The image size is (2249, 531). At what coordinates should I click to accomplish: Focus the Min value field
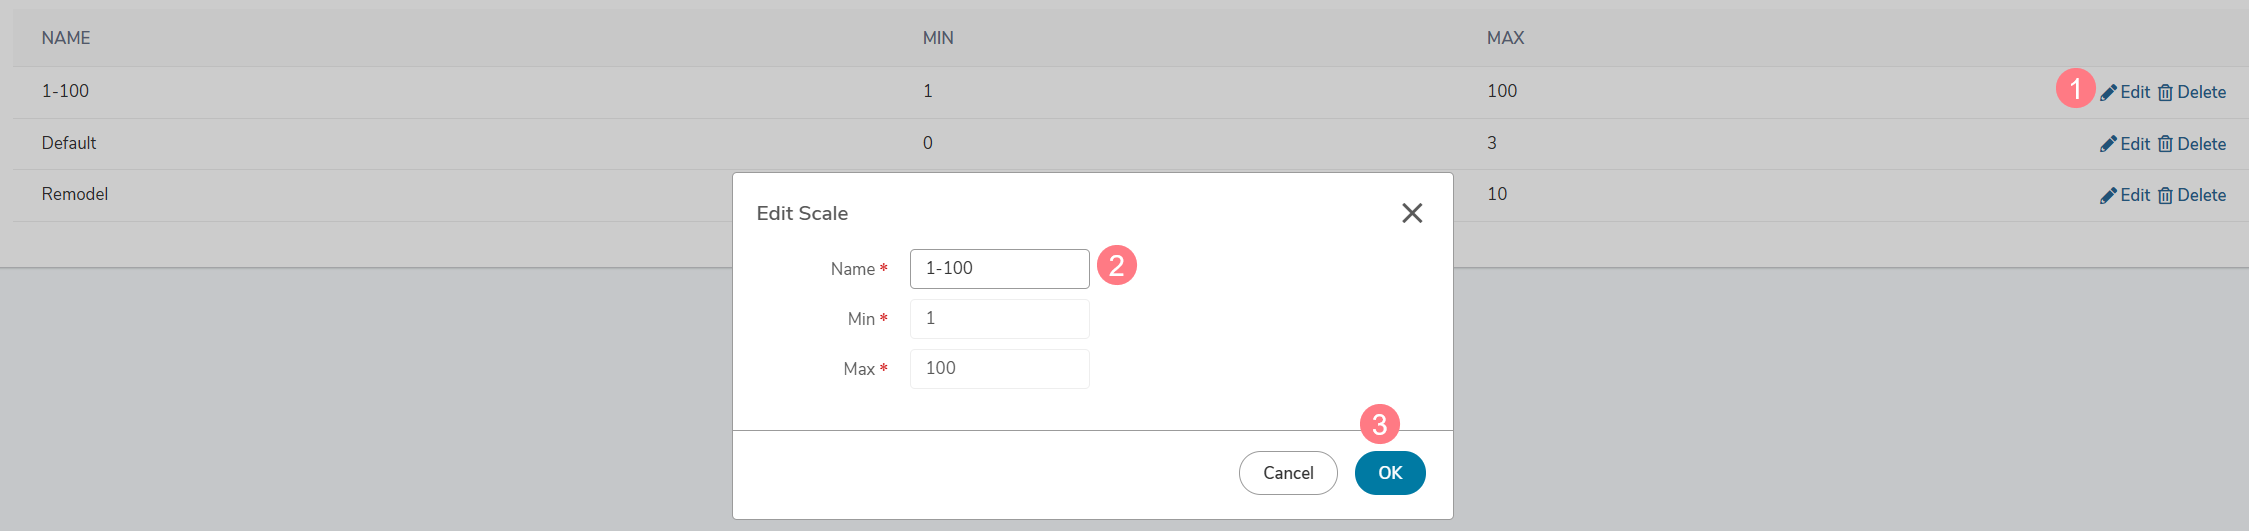999,319
